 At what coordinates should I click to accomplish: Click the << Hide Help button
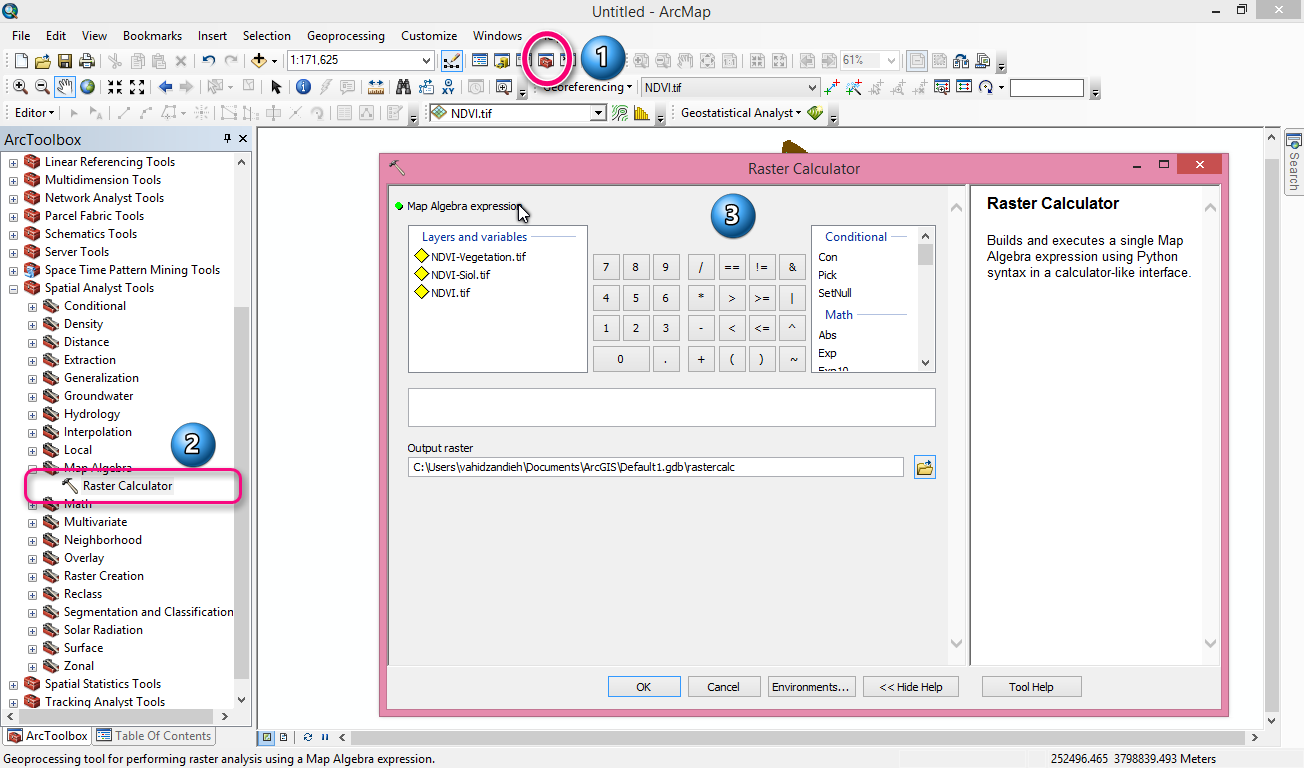click(x=911, y=687)
